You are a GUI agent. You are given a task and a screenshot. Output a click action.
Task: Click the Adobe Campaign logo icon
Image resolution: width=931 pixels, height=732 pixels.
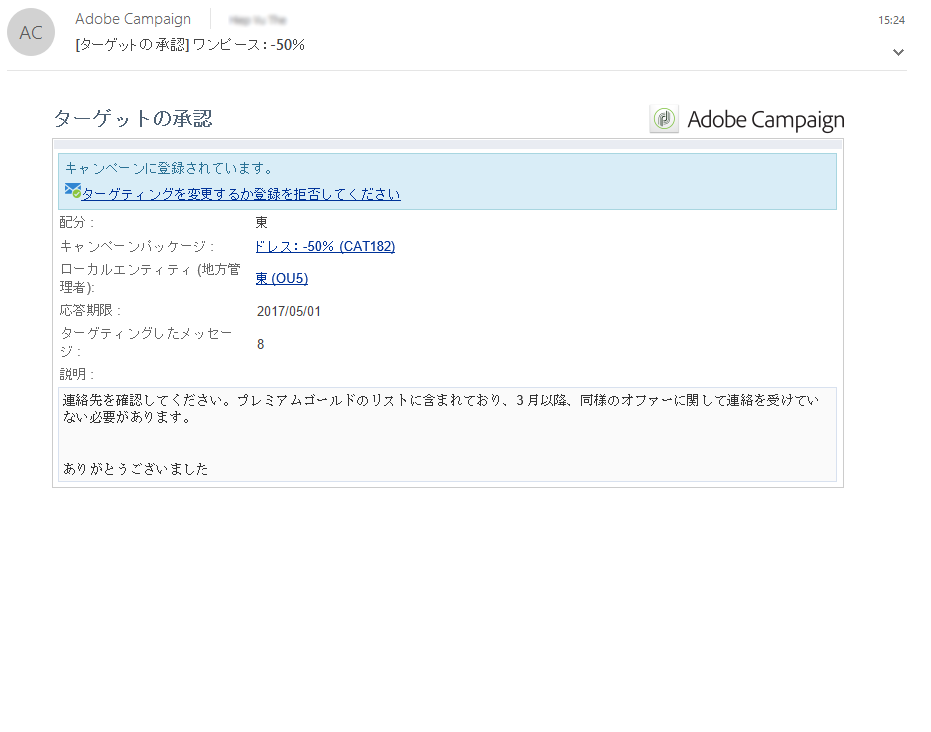point(664,119)
